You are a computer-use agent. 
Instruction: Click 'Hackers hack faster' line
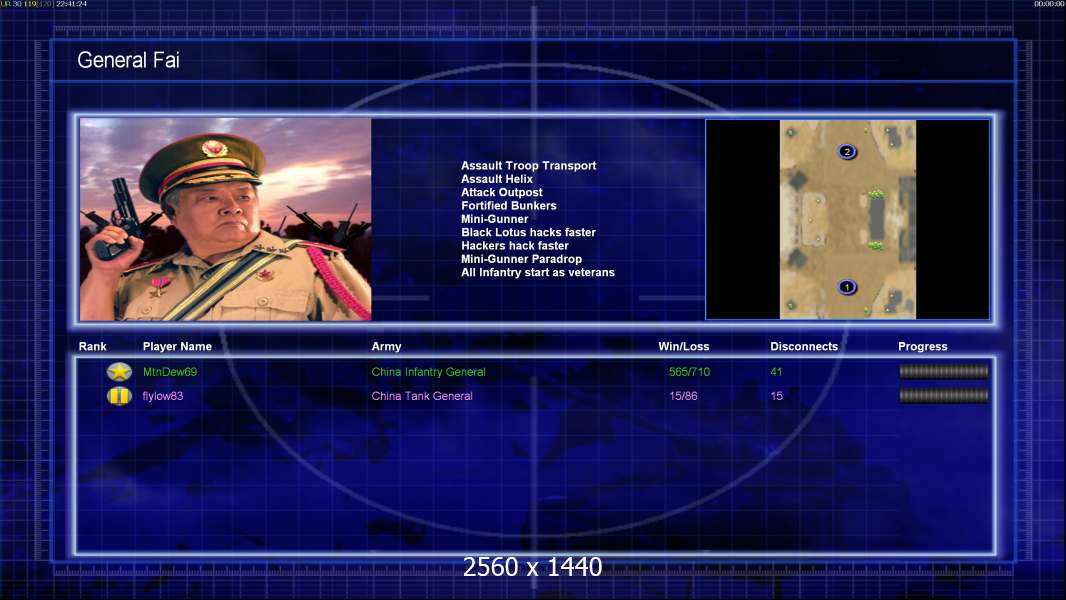(x=515, y=245)
